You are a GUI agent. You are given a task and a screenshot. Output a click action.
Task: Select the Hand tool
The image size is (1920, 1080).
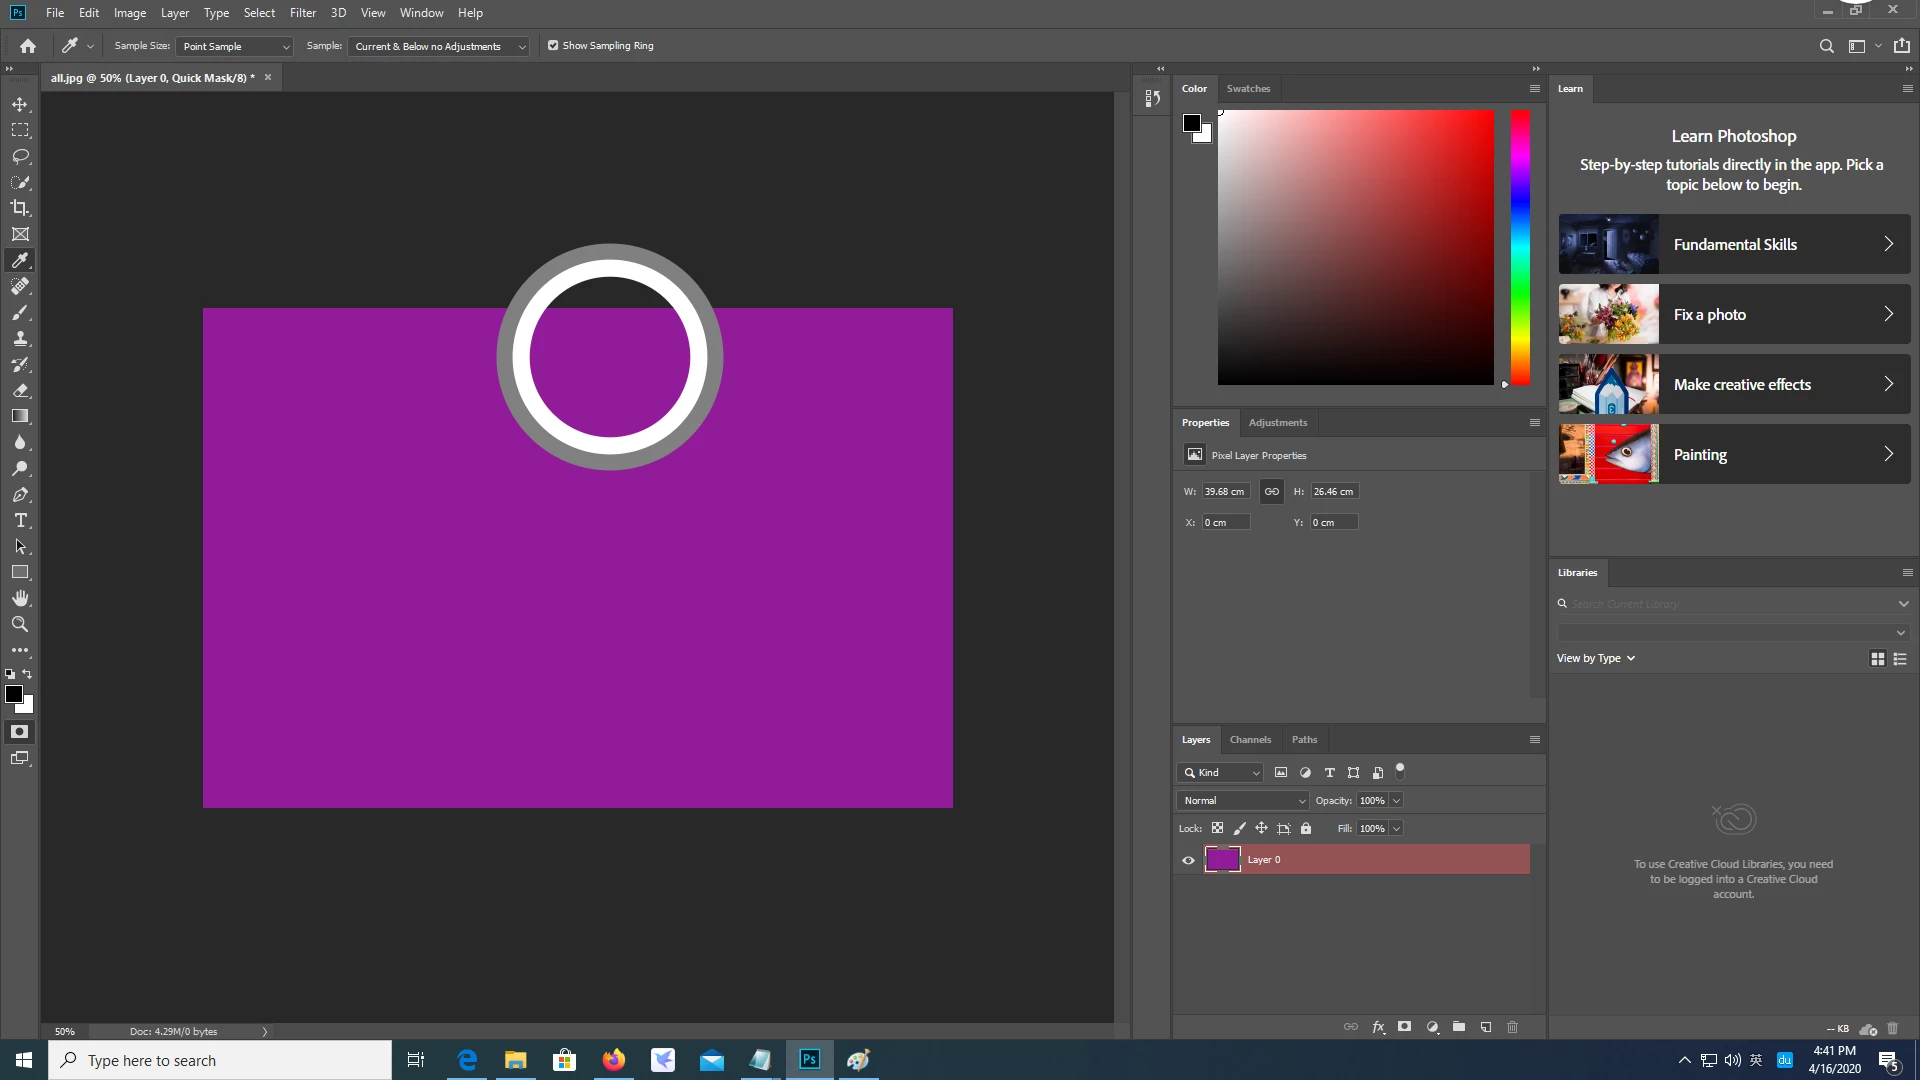[20, 598]
